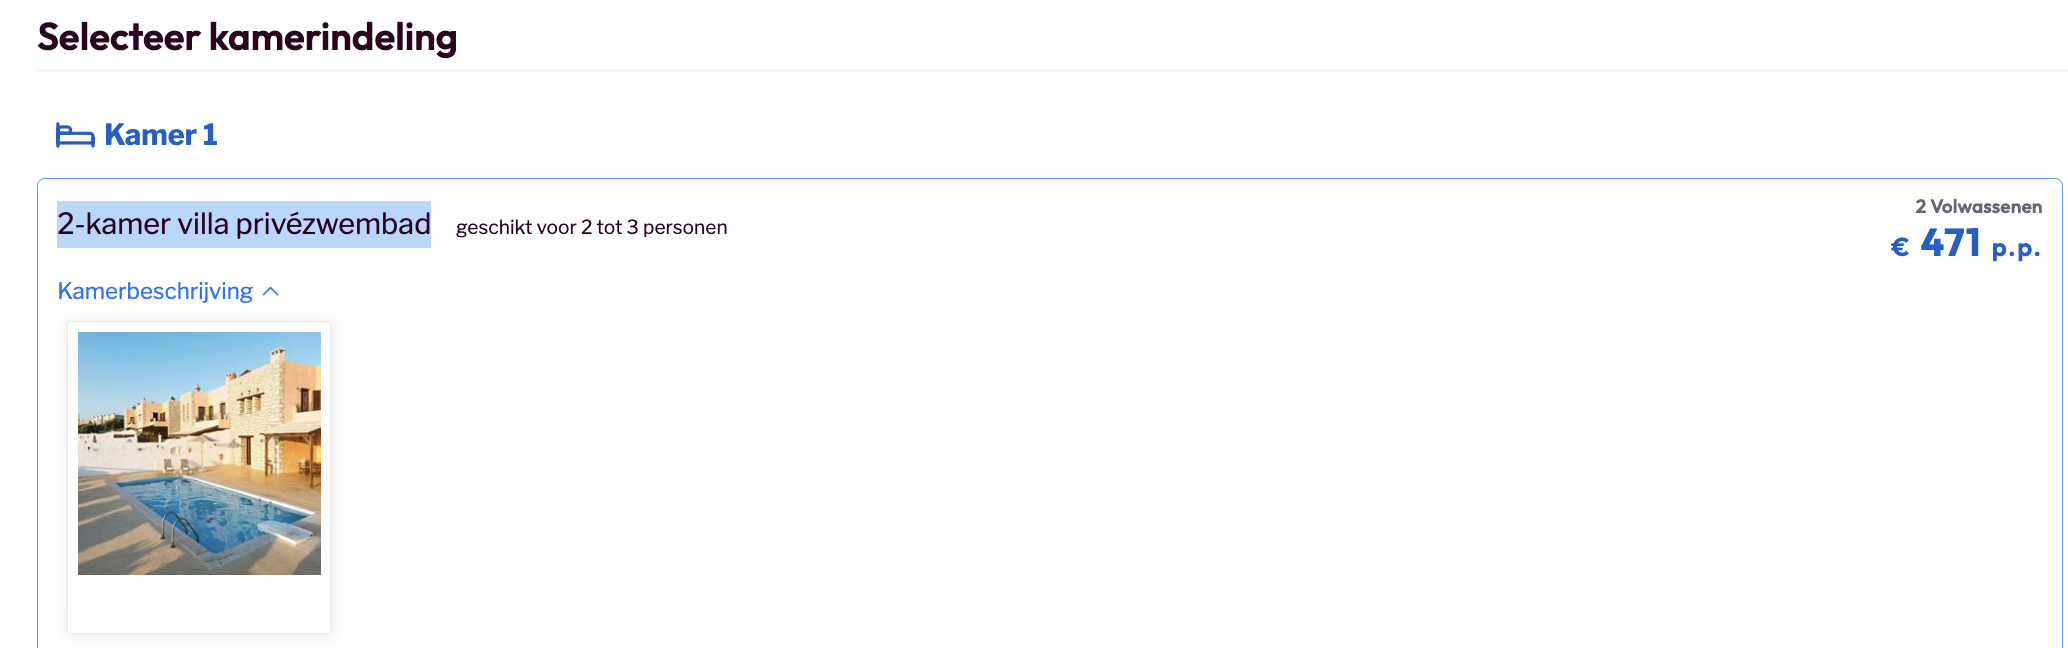This screenshot has height=648, width=2068.
Task: Collapse the Kamerbeschrijving chevron arrow
Action: pyautogui.click(x=270, y=292)
